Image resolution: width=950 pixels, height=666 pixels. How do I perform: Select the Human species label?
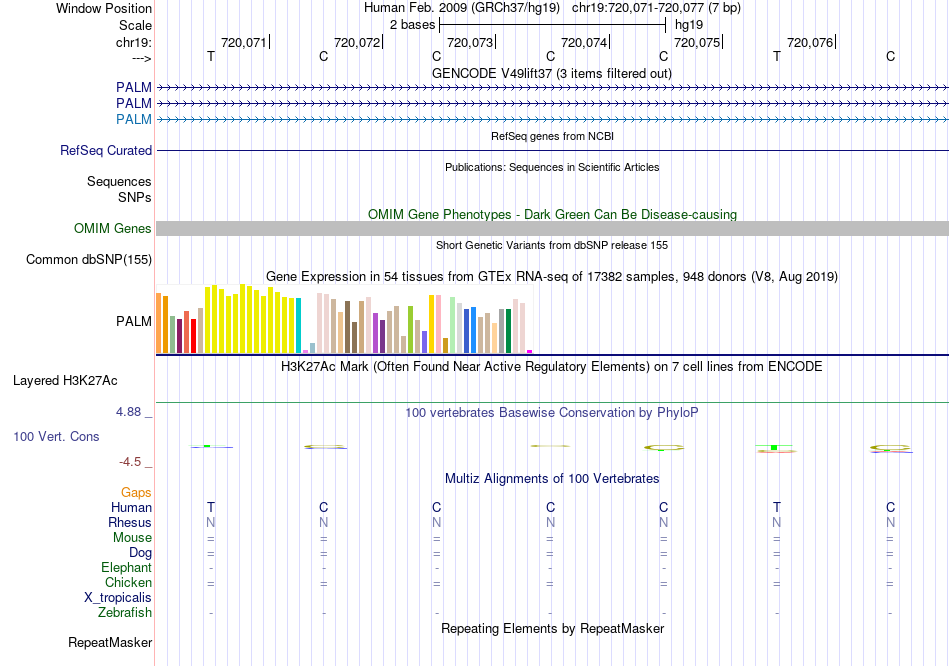coord(131,507)
